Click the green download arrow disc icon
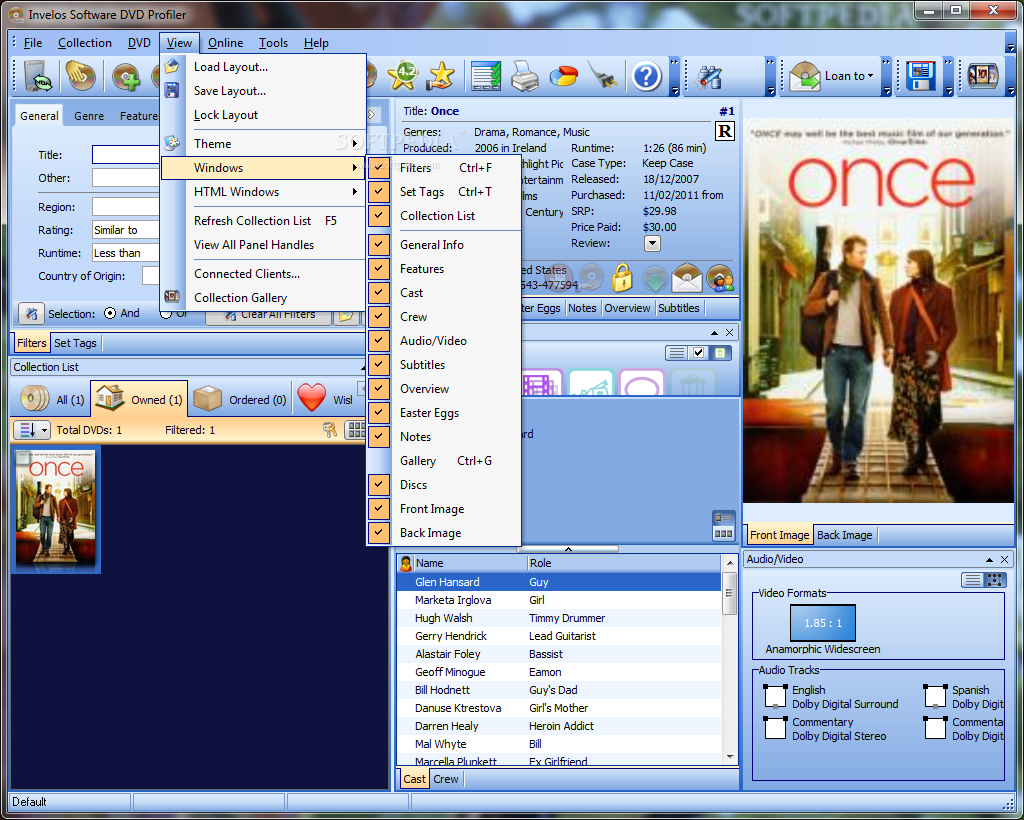The width and height of the screenshot is (1024, 820). [x=654, y=279]
